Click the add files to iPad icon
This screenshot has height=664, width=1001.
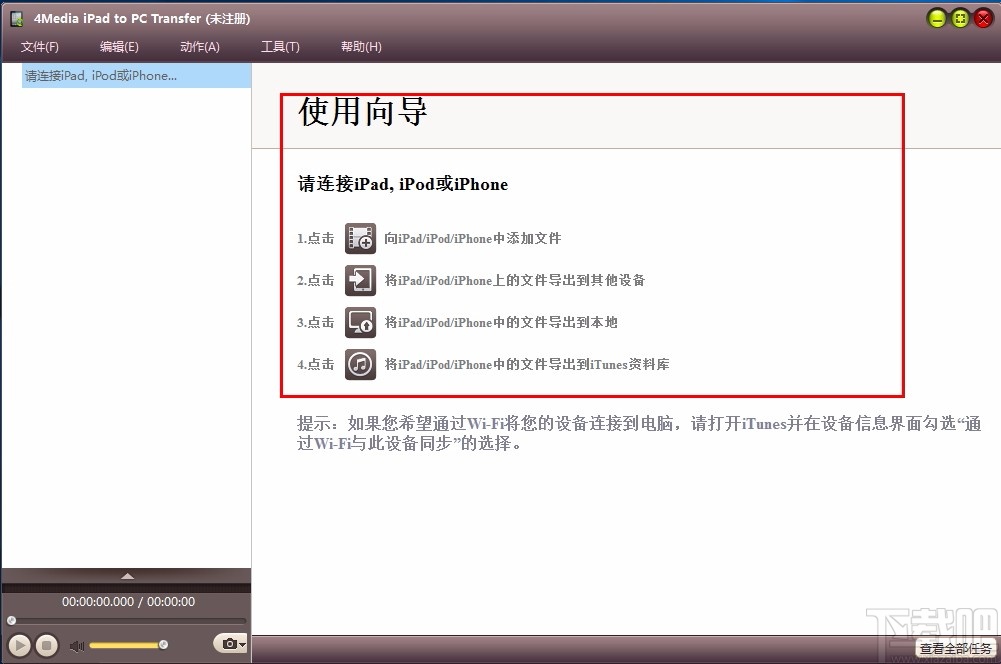coord(360,238)
